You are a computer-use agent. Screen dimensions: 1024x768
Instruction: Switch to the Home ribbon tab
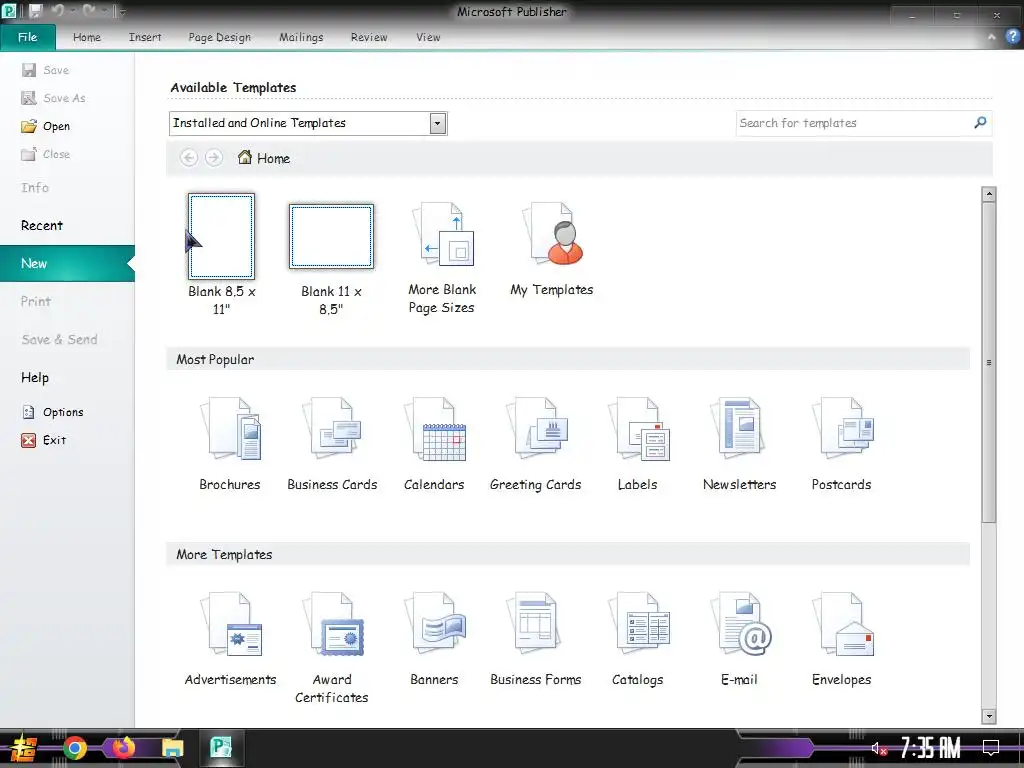point(87,37)
